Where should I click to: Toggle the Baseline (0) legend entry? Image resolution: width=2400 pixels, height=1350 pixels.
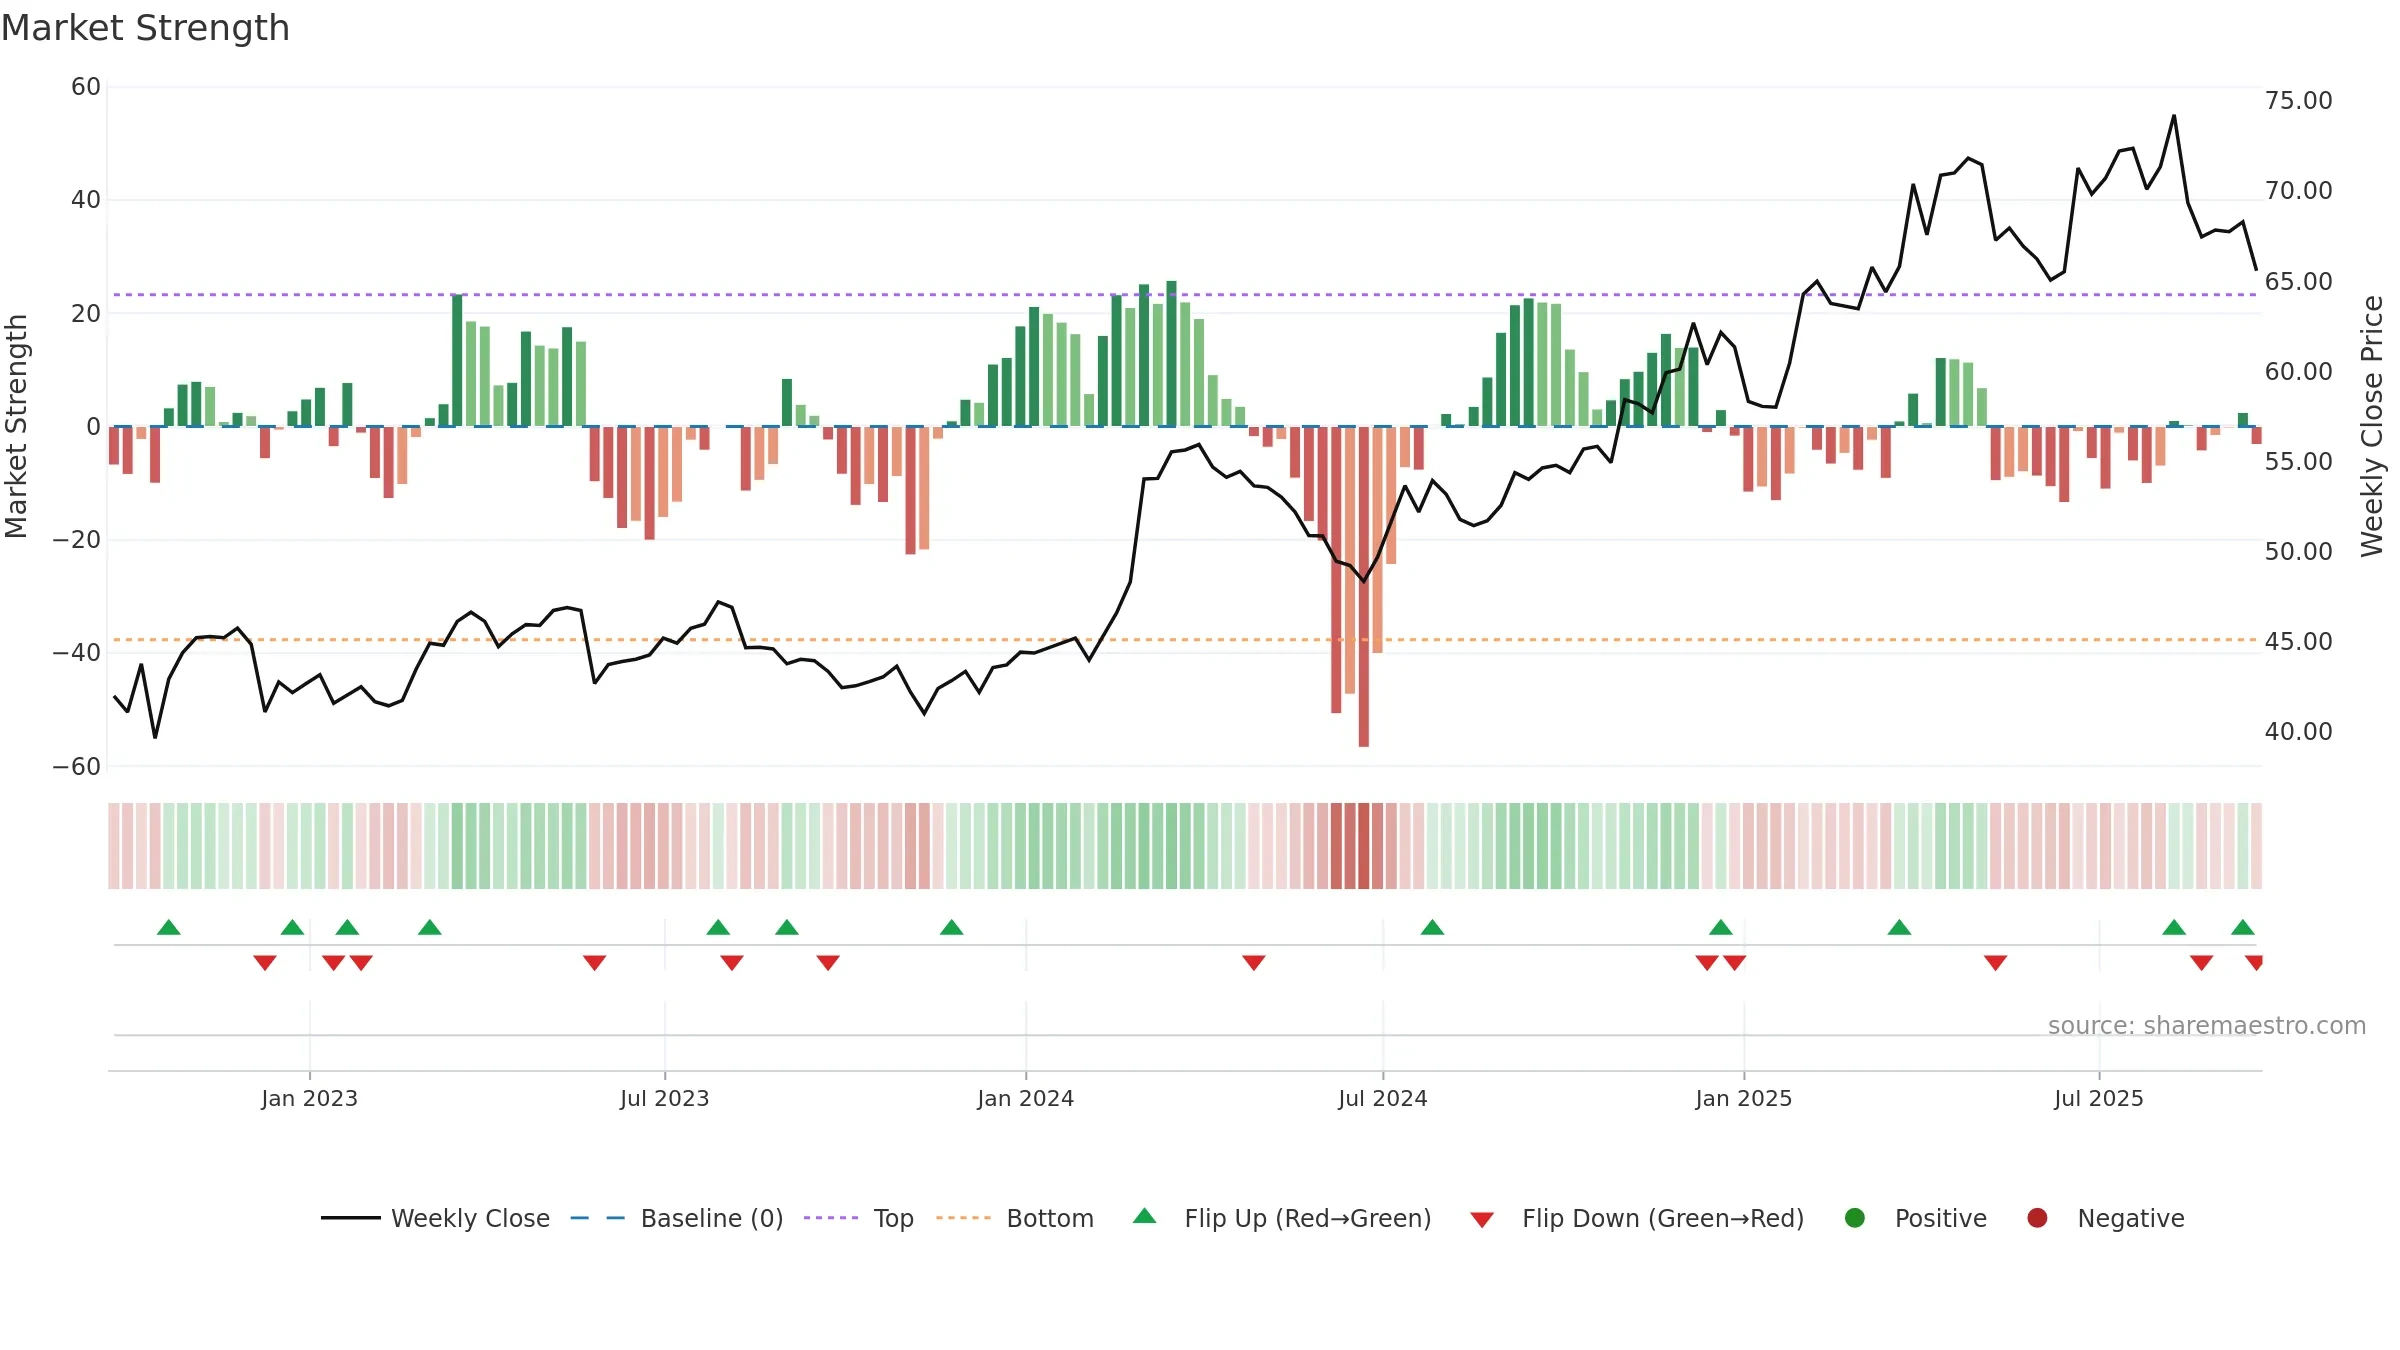pos(677,1218)
